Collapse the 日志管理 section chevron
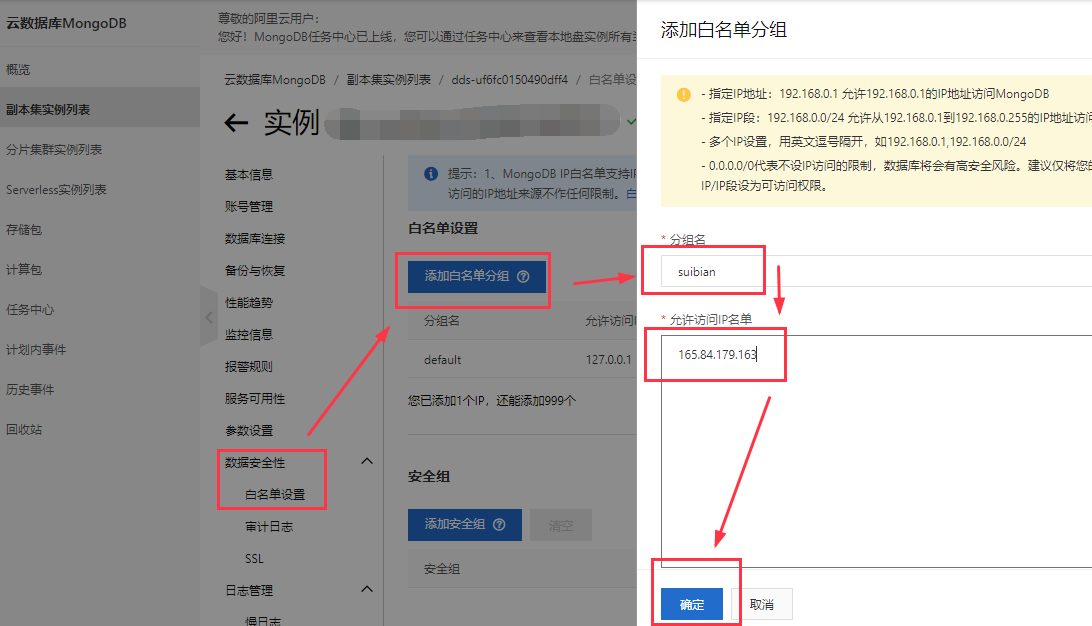Viewport: 1092px width, 626px height. [x=366, y=589]
